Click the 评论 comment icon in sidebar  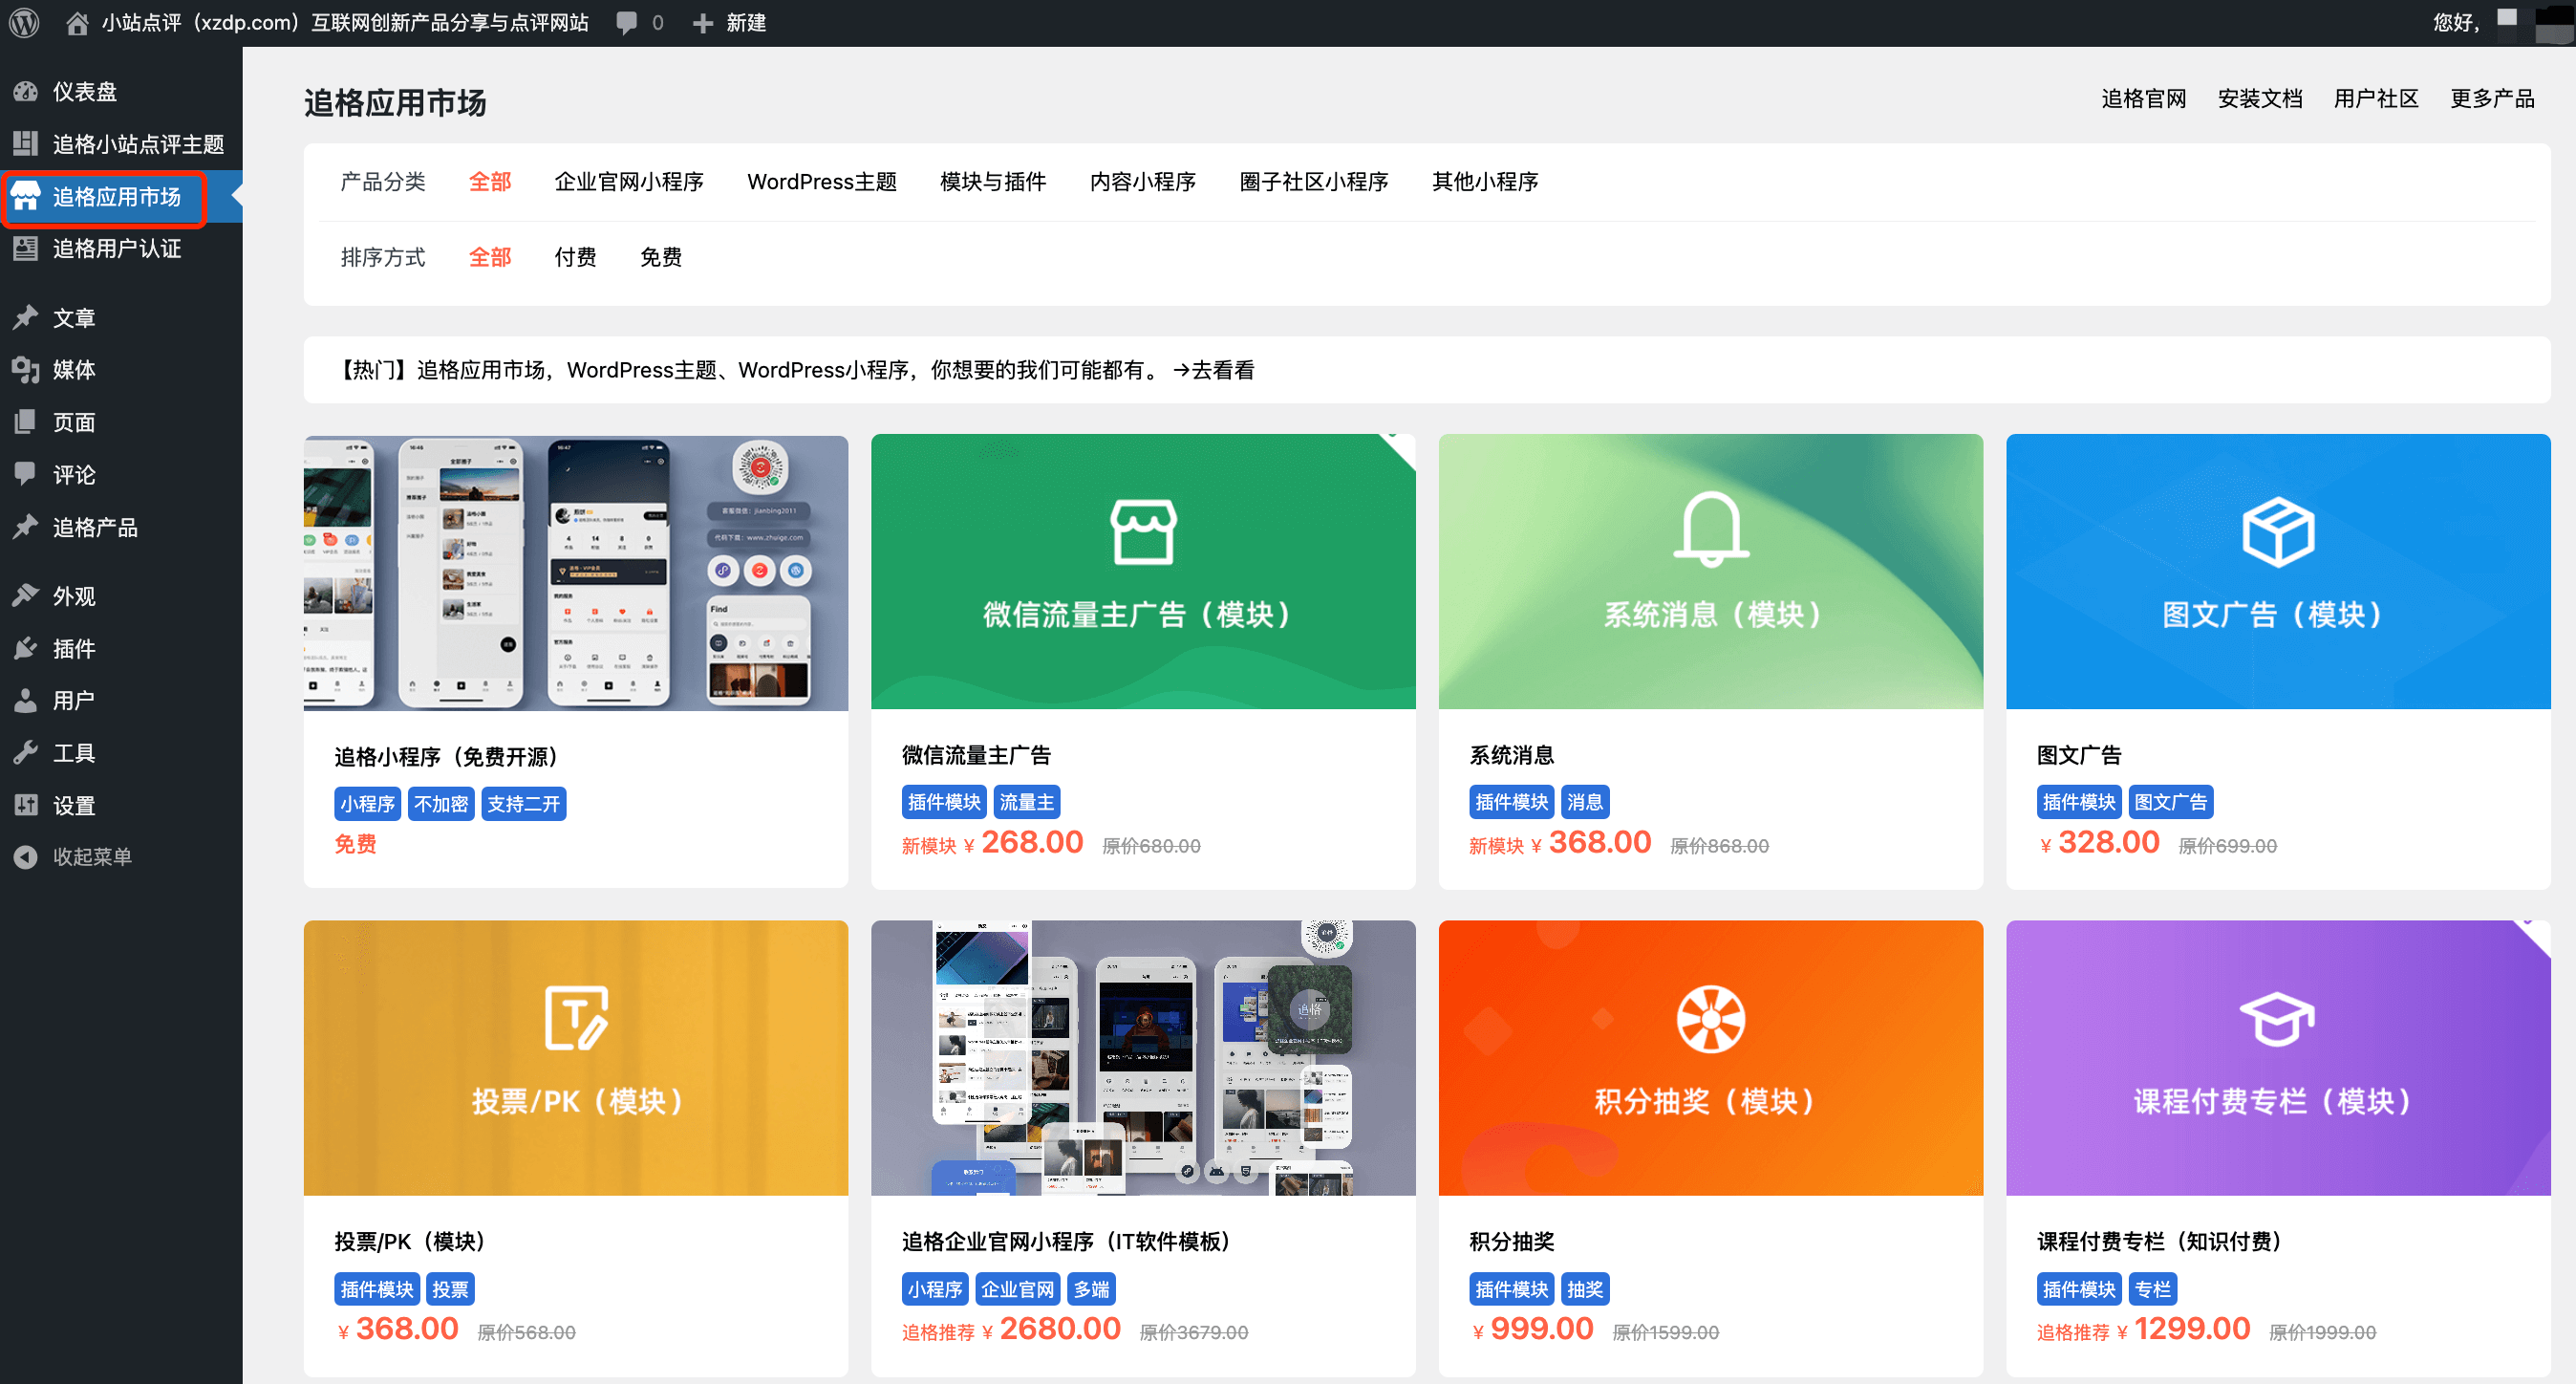click(26, 474)
